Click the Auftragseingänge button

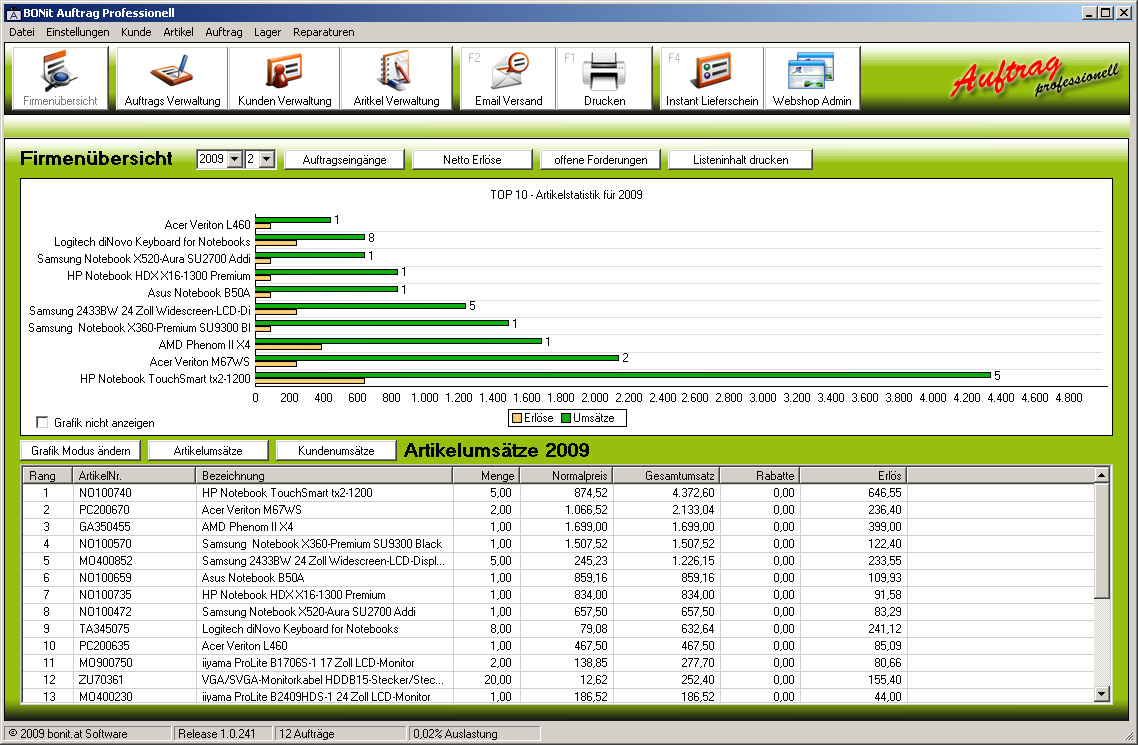click(x=344, y=160)
